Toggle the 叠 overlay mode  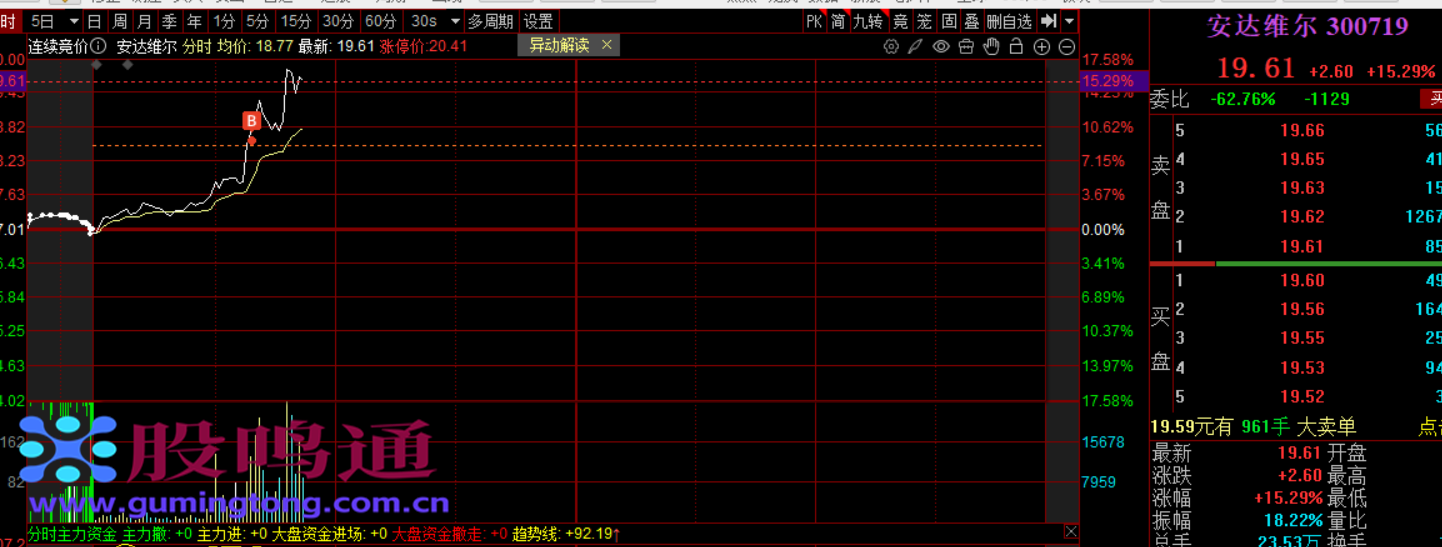click(971, 21)
